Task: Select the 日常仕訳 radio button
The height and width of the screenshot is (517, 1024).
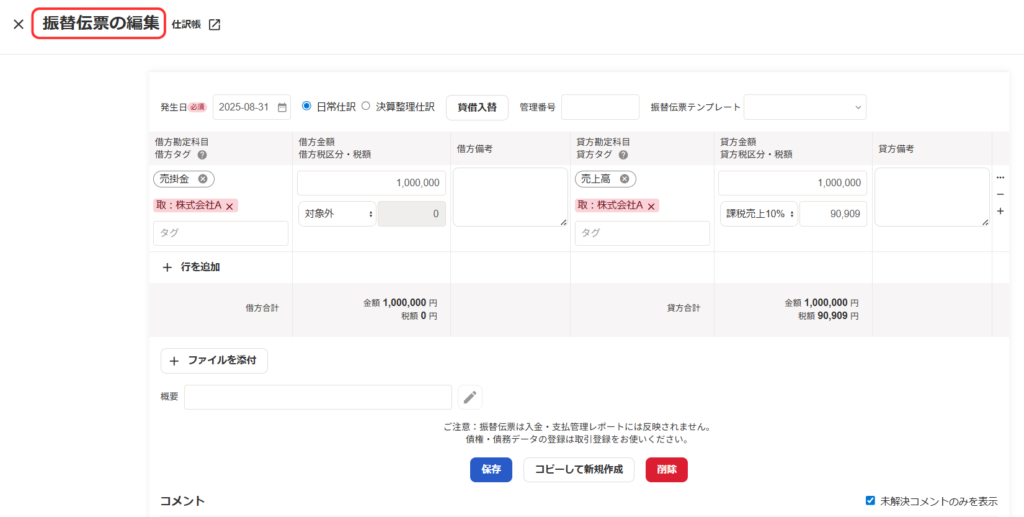Action: coord(307,106)
